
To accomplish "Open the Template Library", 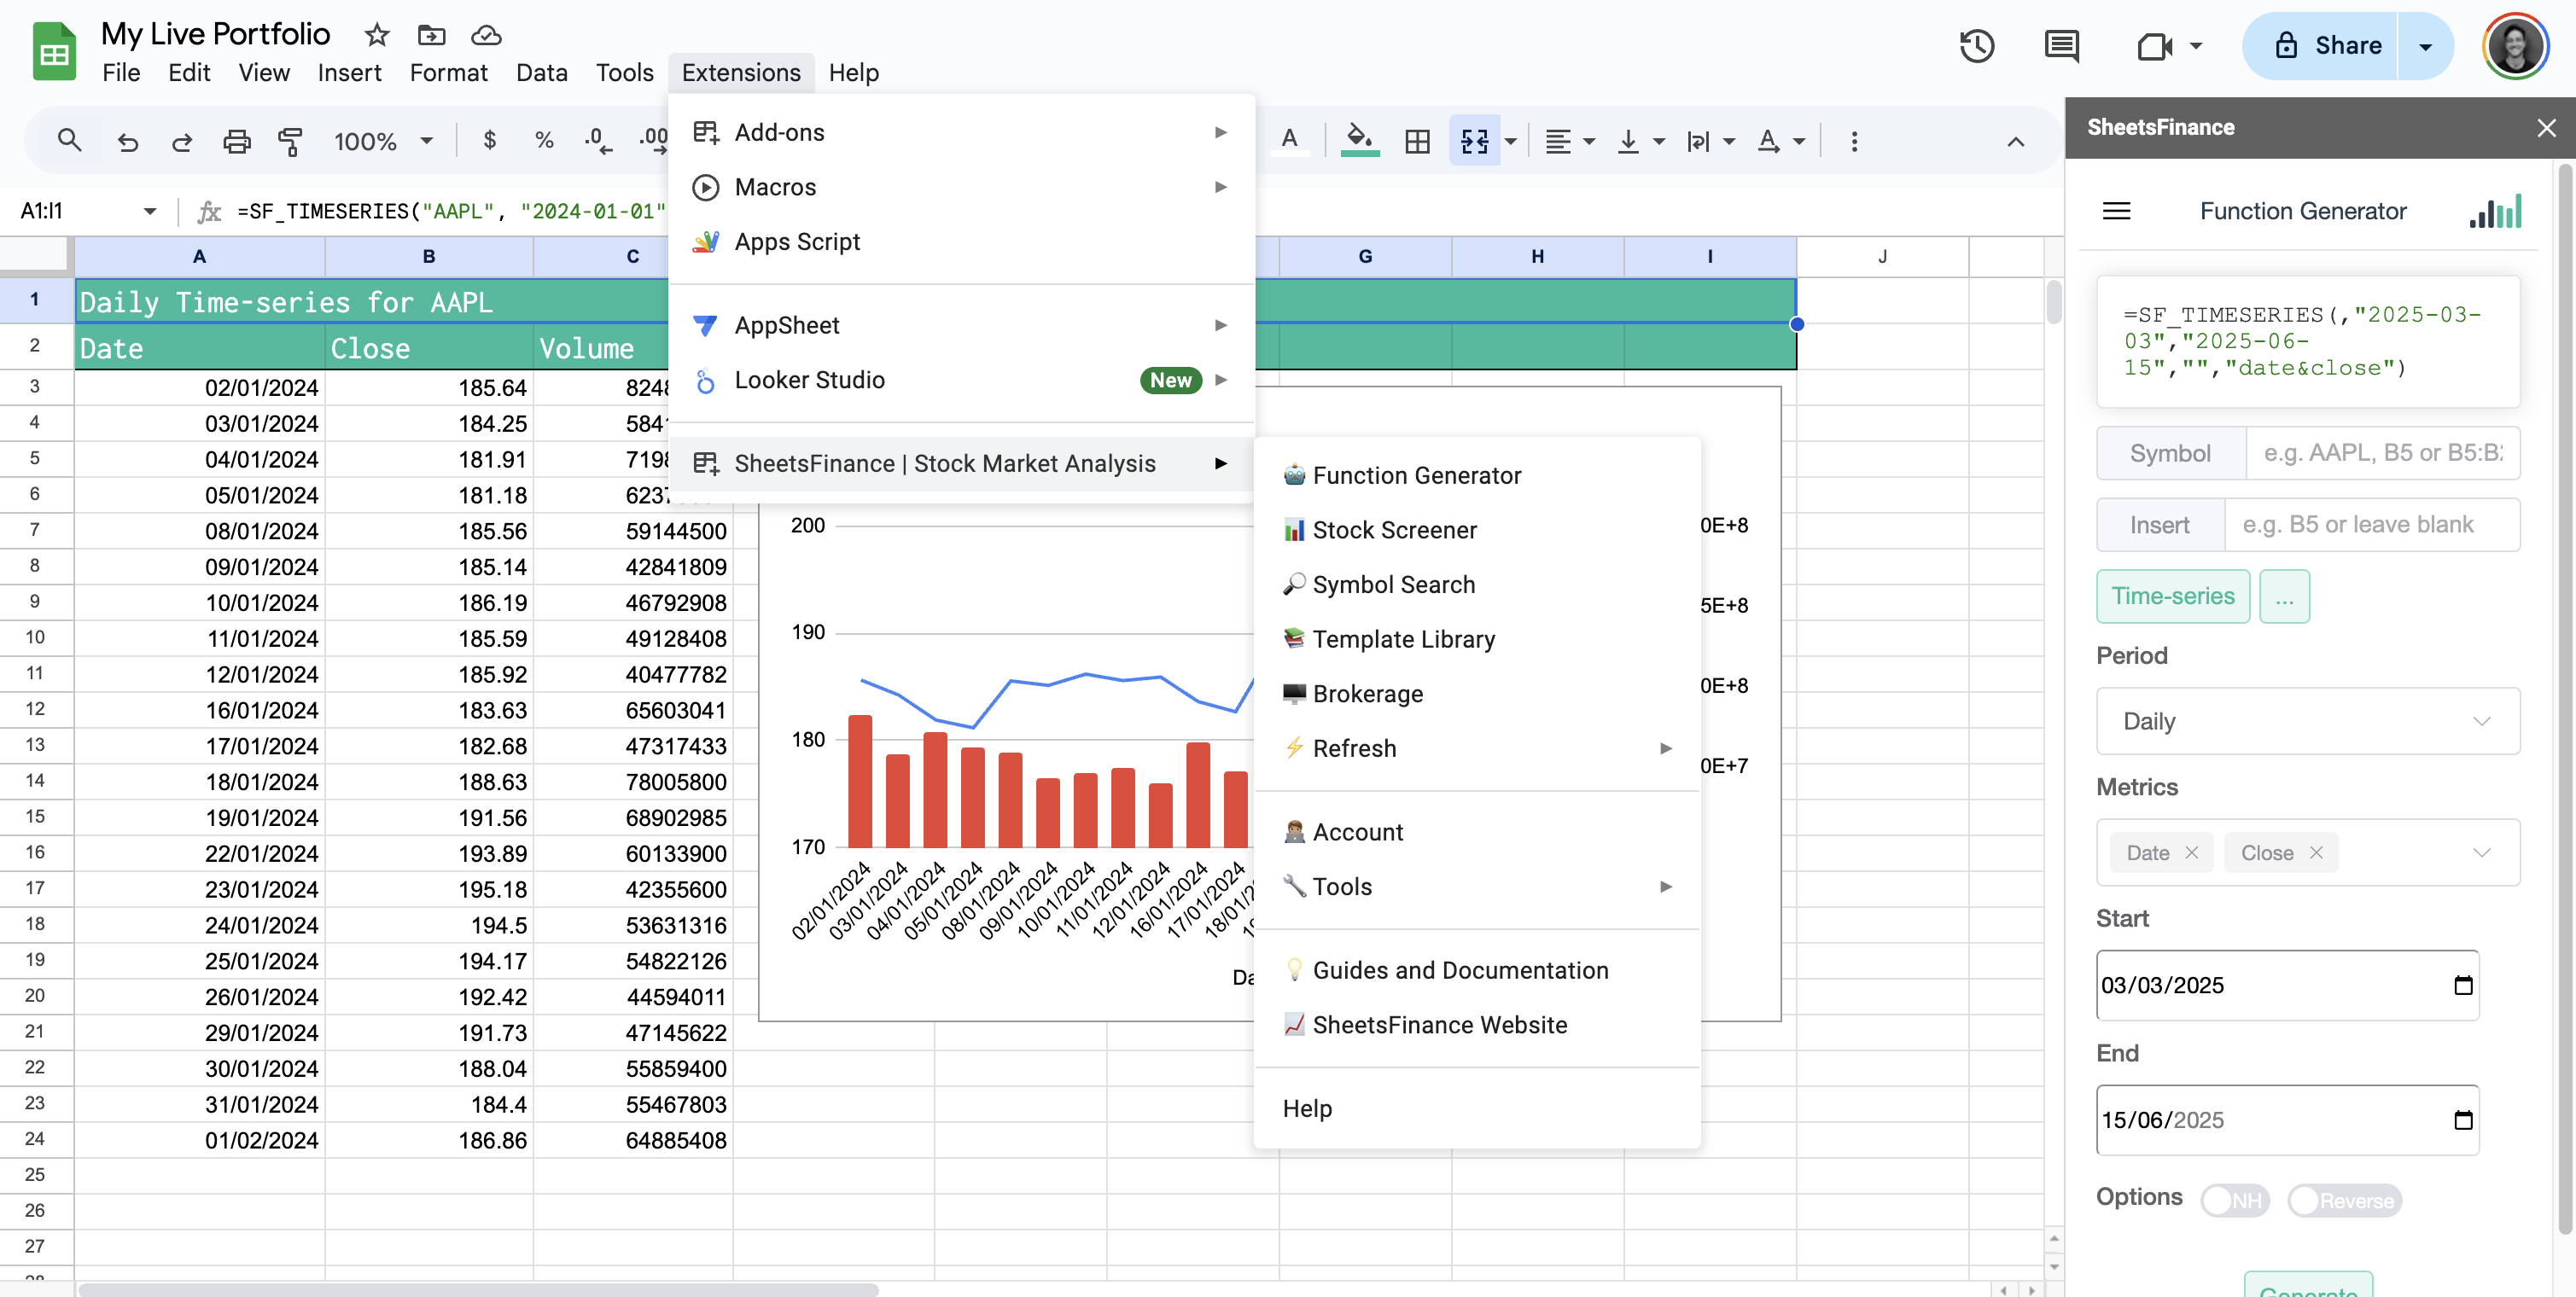I will coord(1404,638).
